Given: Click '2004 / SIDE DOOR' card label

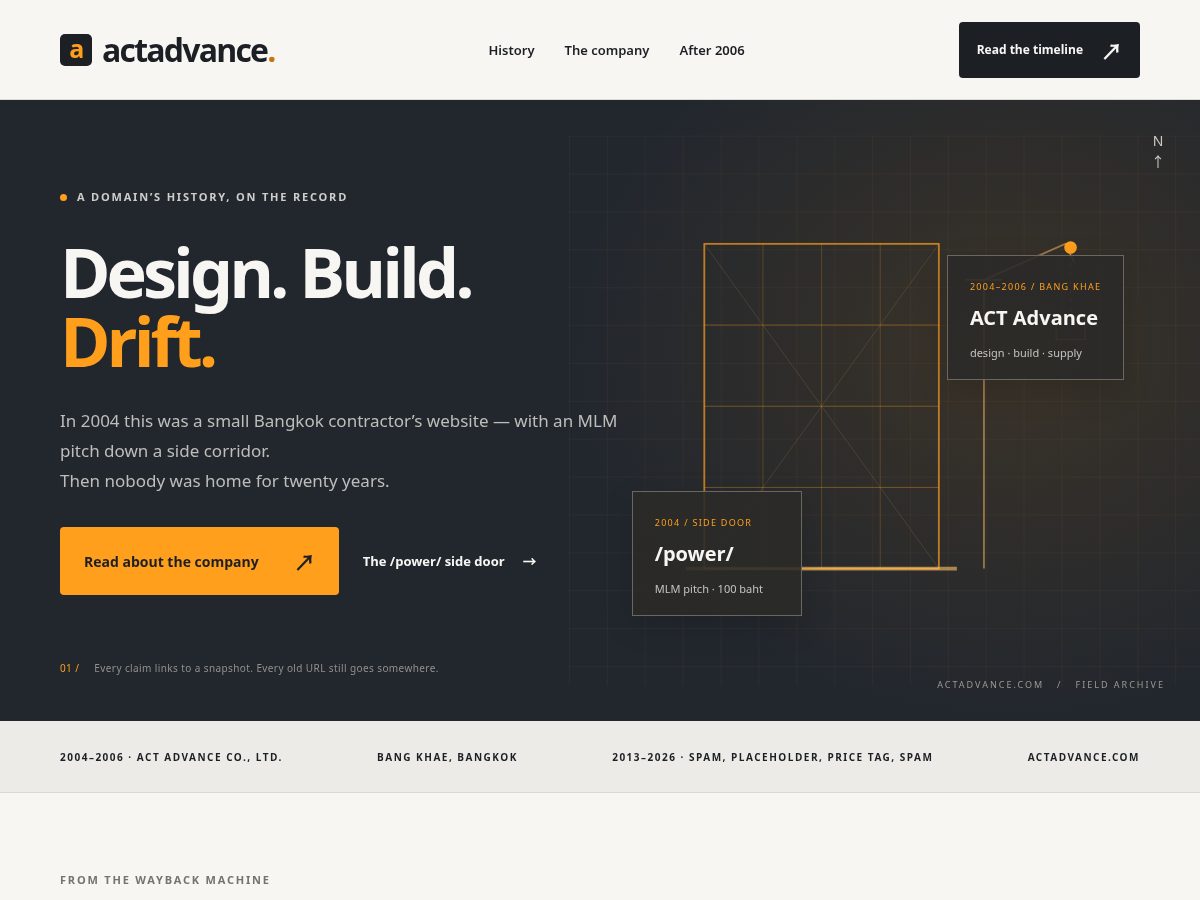Looking at the screenshot, I should 703,523.
